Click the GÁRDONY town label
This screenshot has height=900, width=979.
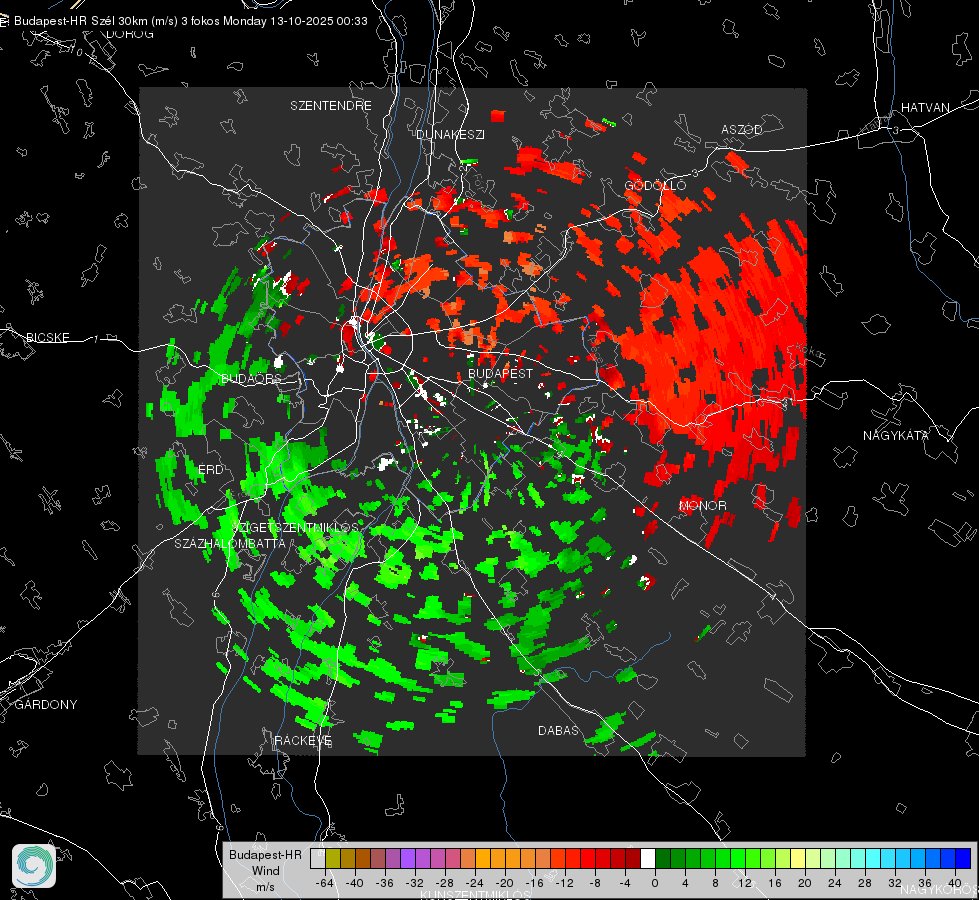point(46,705)
